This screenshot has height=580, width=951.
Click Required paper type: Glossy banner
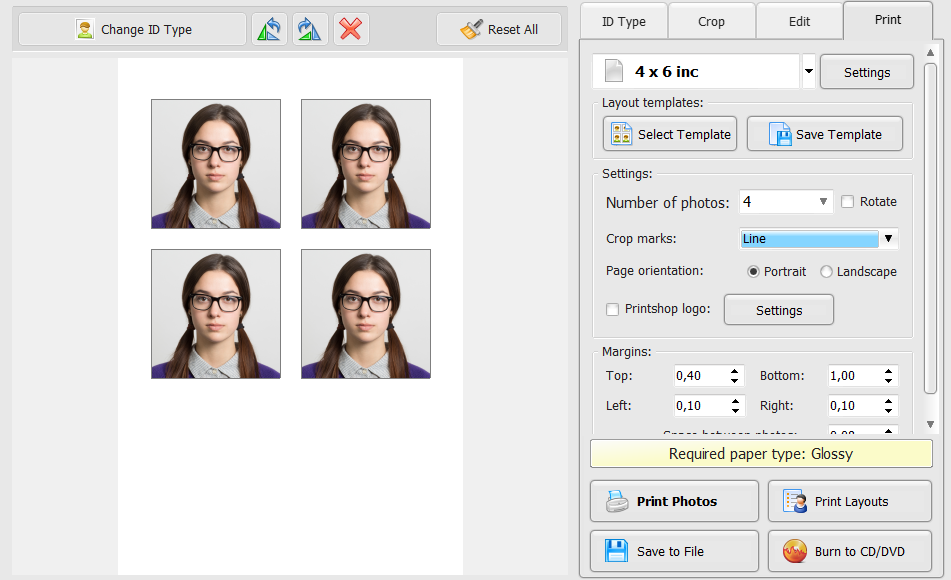click(761, 454)
